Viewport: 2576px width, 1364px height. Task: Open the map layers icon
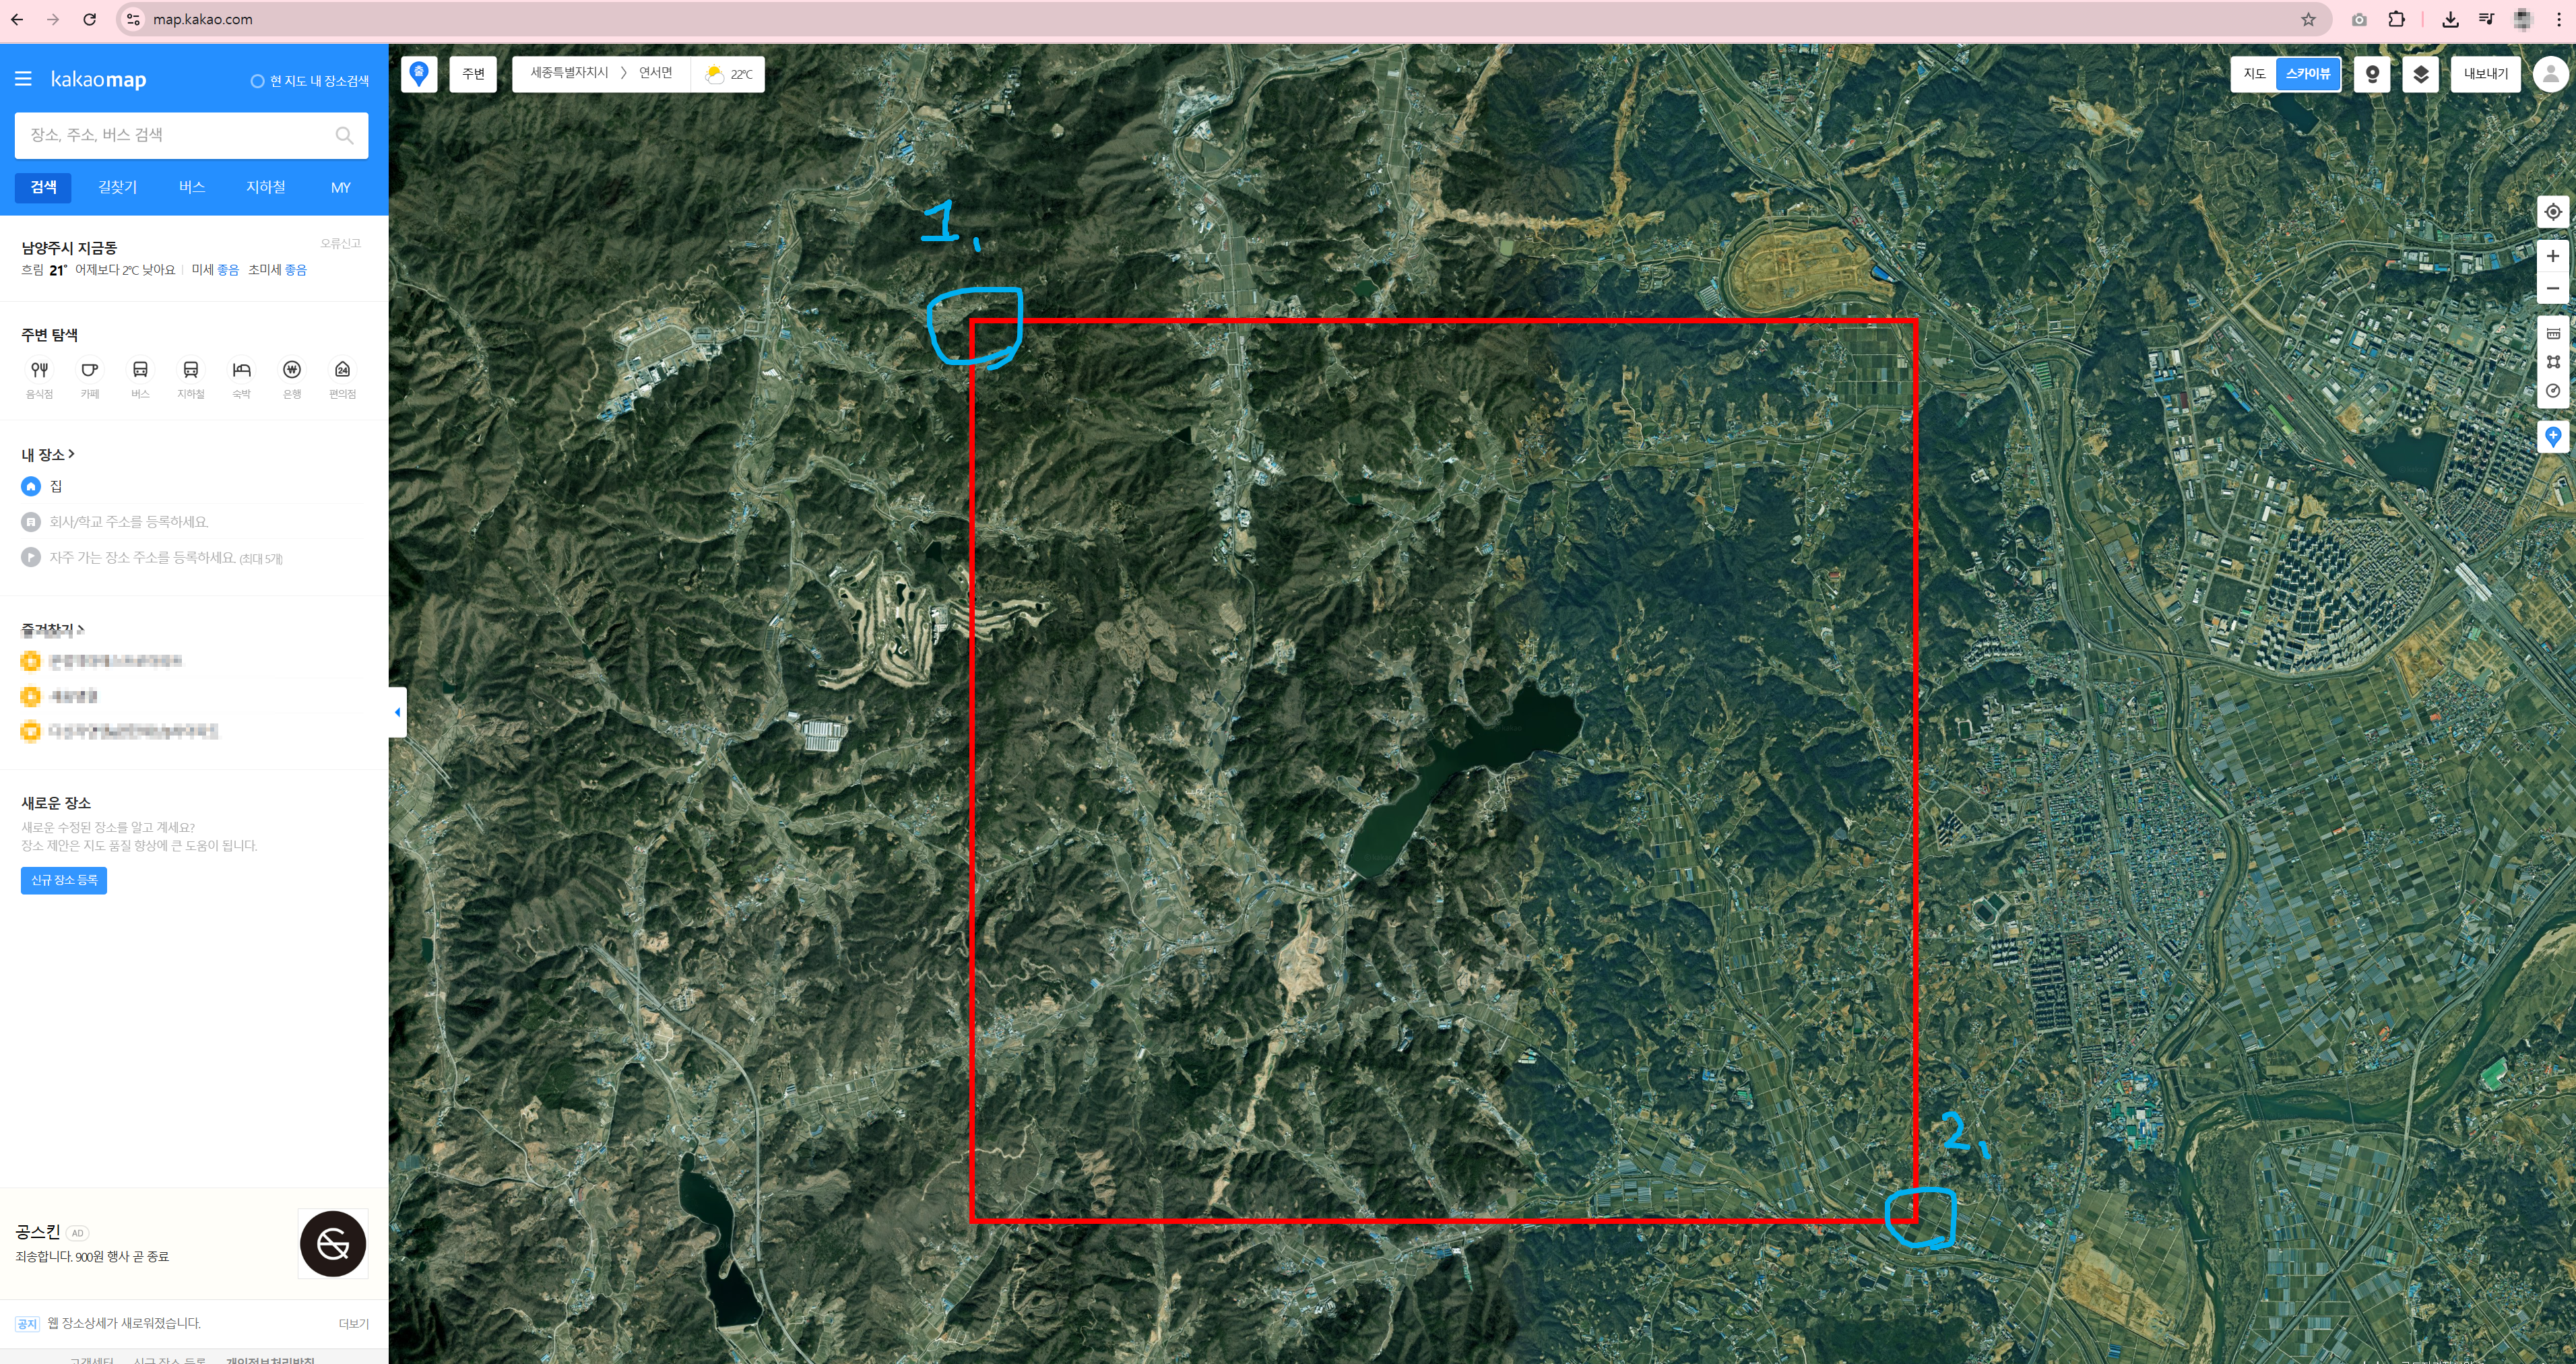click(x=2420, y=74)
